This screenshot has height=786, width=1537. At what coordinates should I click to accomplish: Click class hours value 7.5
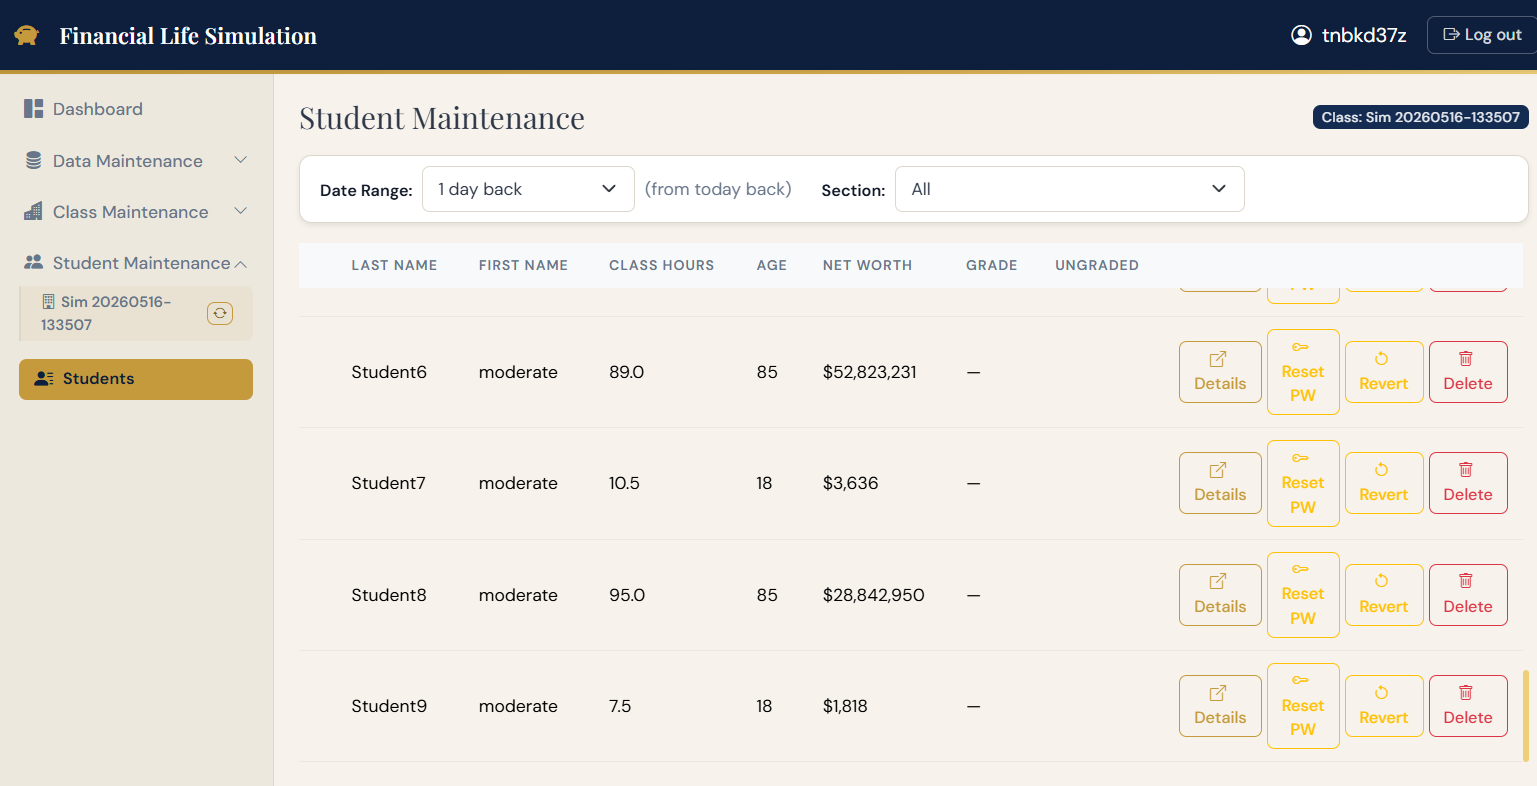tap(620, 706)
